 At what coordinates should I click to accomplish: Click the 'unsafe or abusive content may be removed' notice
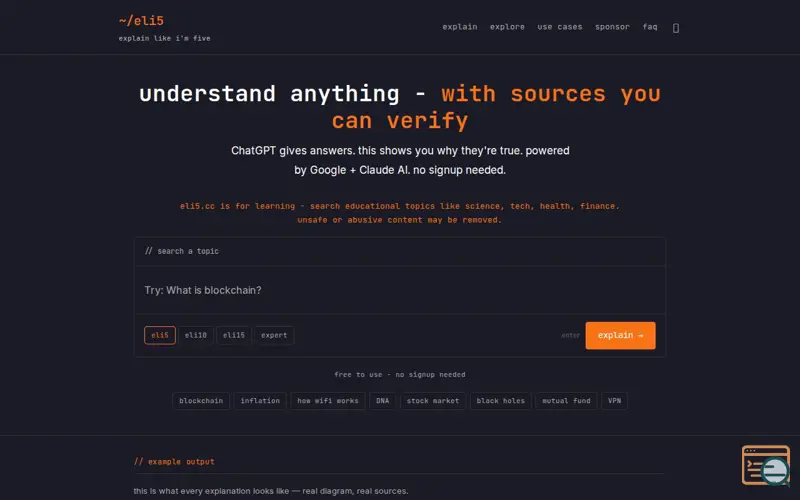(399, 220)
